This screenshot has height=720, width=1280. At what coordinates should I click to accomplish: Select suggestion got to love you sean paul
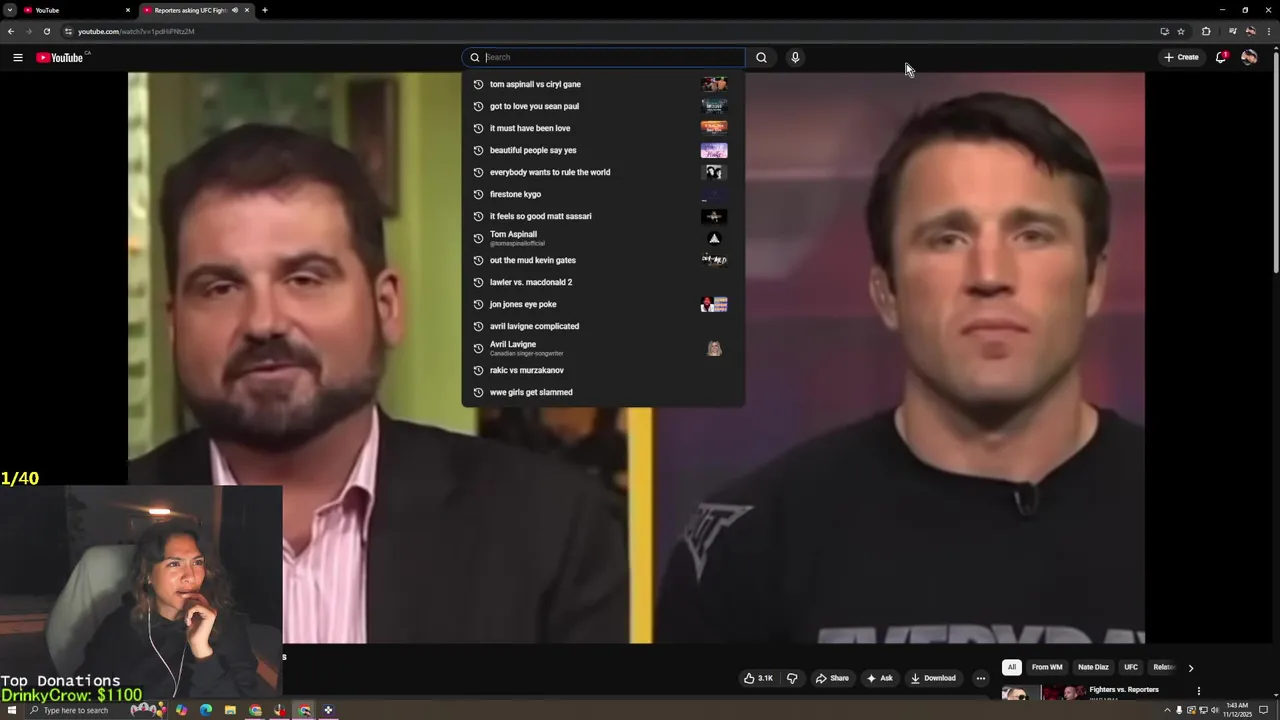coord(603,106)
